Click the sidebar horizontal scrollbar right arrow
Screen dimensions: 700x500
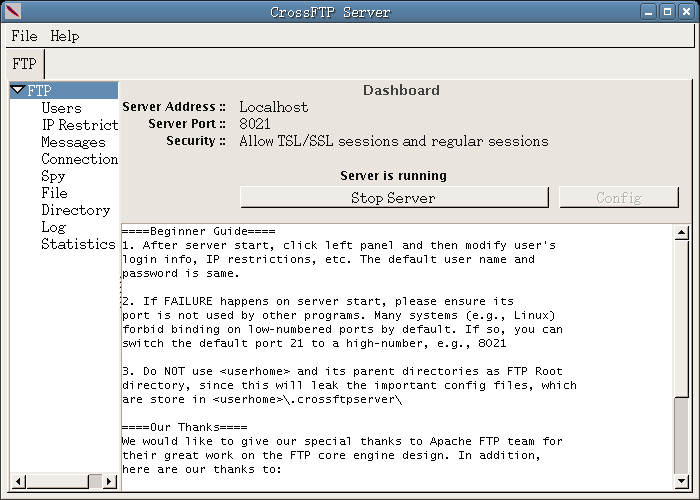(109, 481)
